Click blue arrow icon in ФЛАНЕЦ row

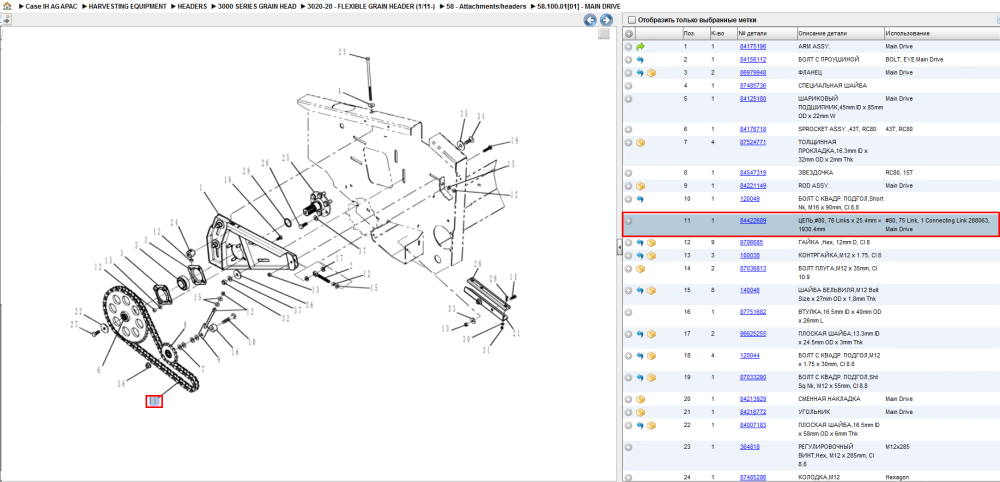[x=640, y=73]
